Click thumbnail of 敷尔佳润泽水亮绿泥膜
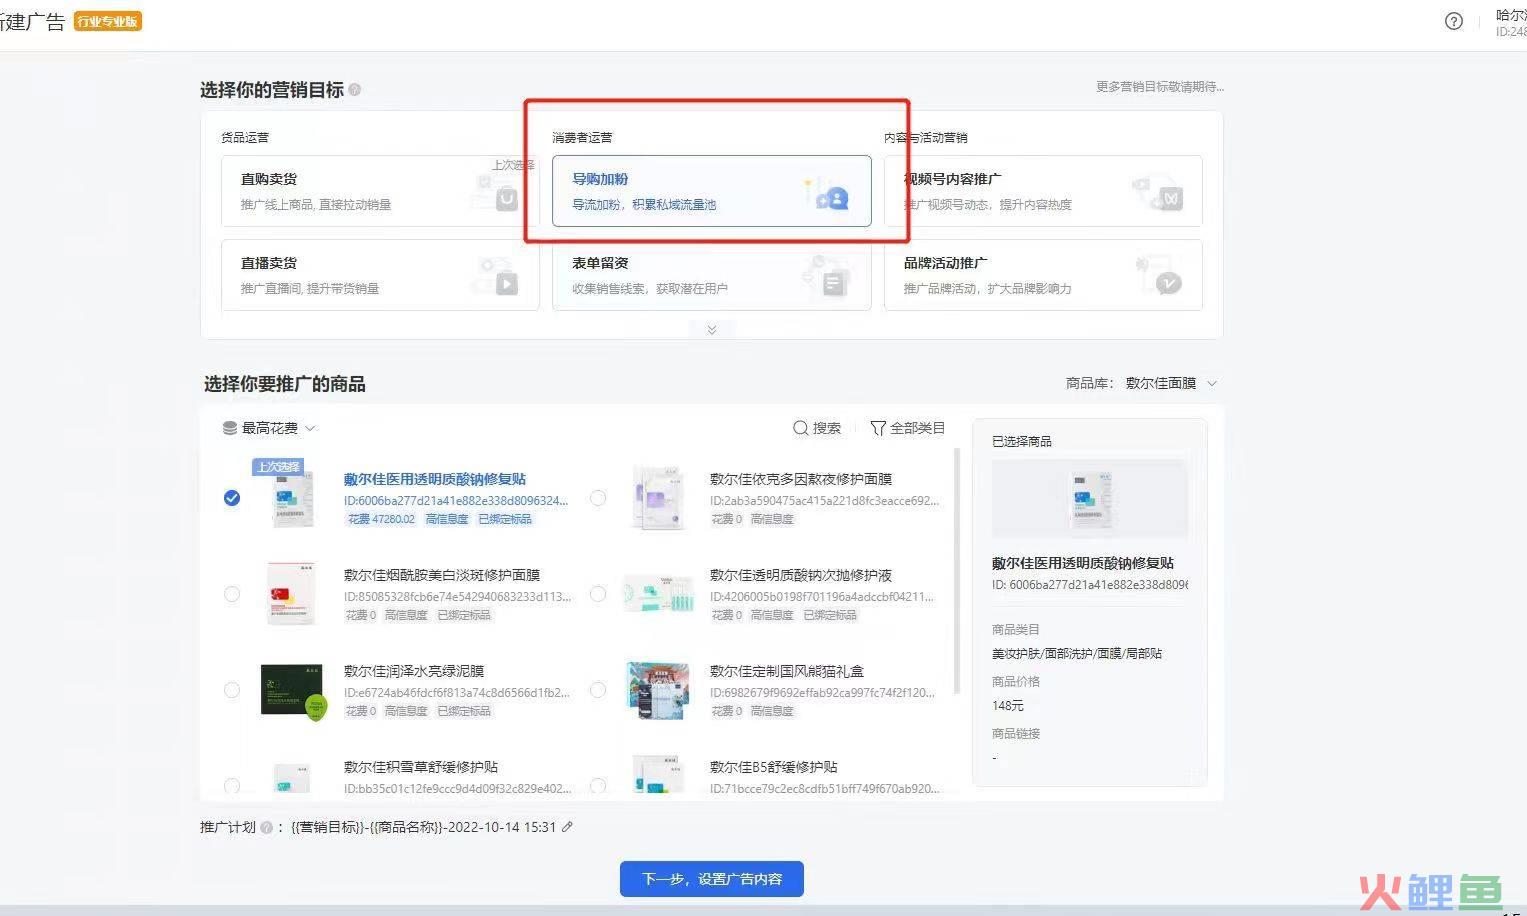 click(x=293, y=691)
